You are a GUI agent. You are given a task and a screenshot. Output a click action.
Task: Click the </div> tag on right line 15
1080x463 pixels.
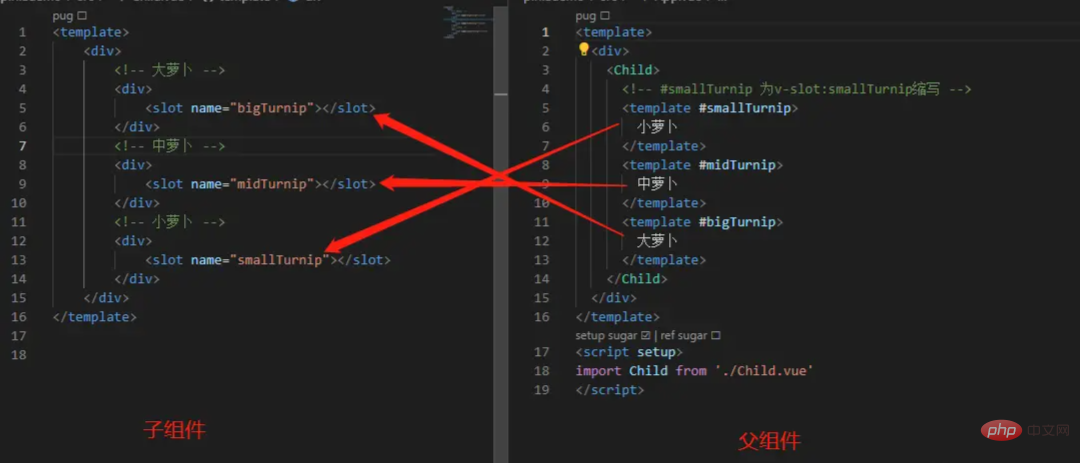tap(614, 298)
